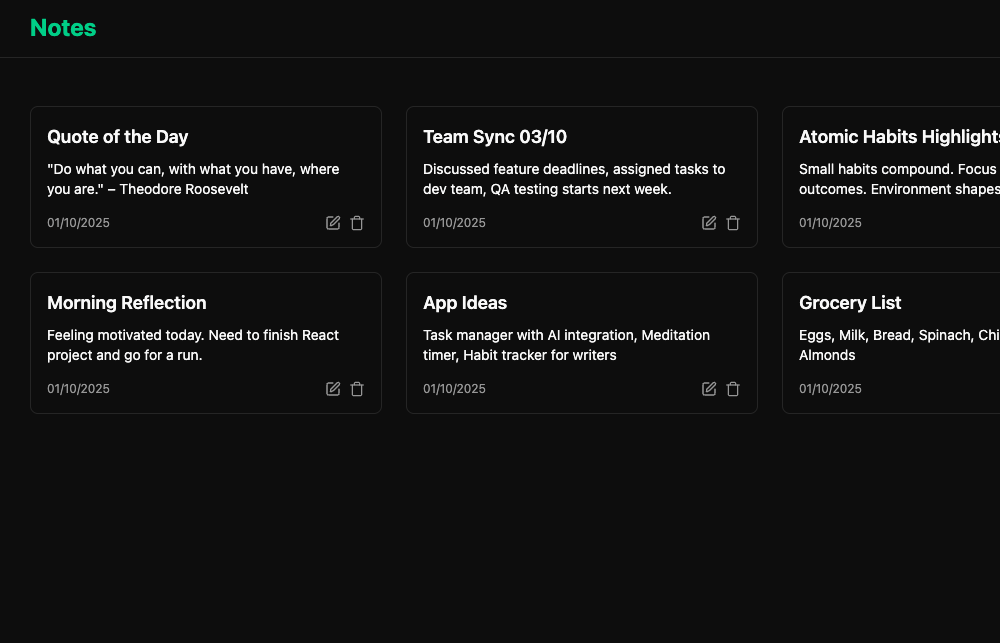Click the App Ideas card title
Screen dimensions: 1000x643
click(465, 303)
